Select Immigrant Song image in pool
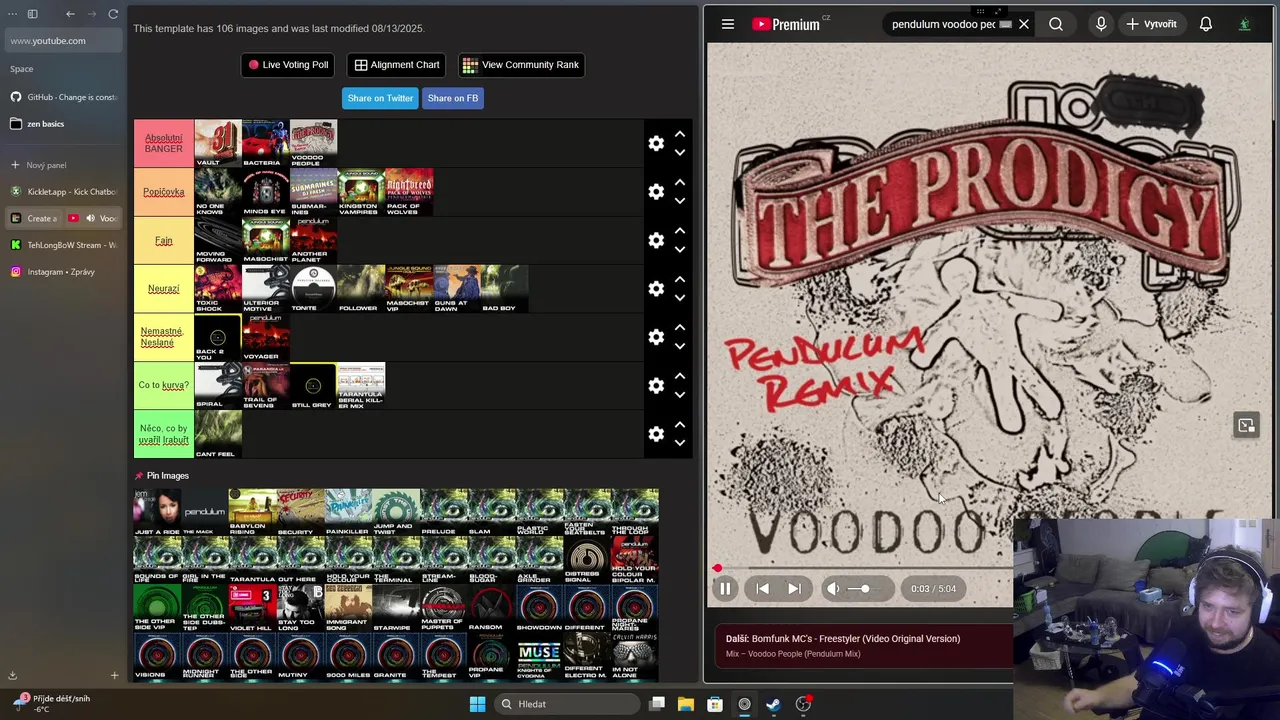Viewport: 1280px width, 720px height. pos(348,610)
